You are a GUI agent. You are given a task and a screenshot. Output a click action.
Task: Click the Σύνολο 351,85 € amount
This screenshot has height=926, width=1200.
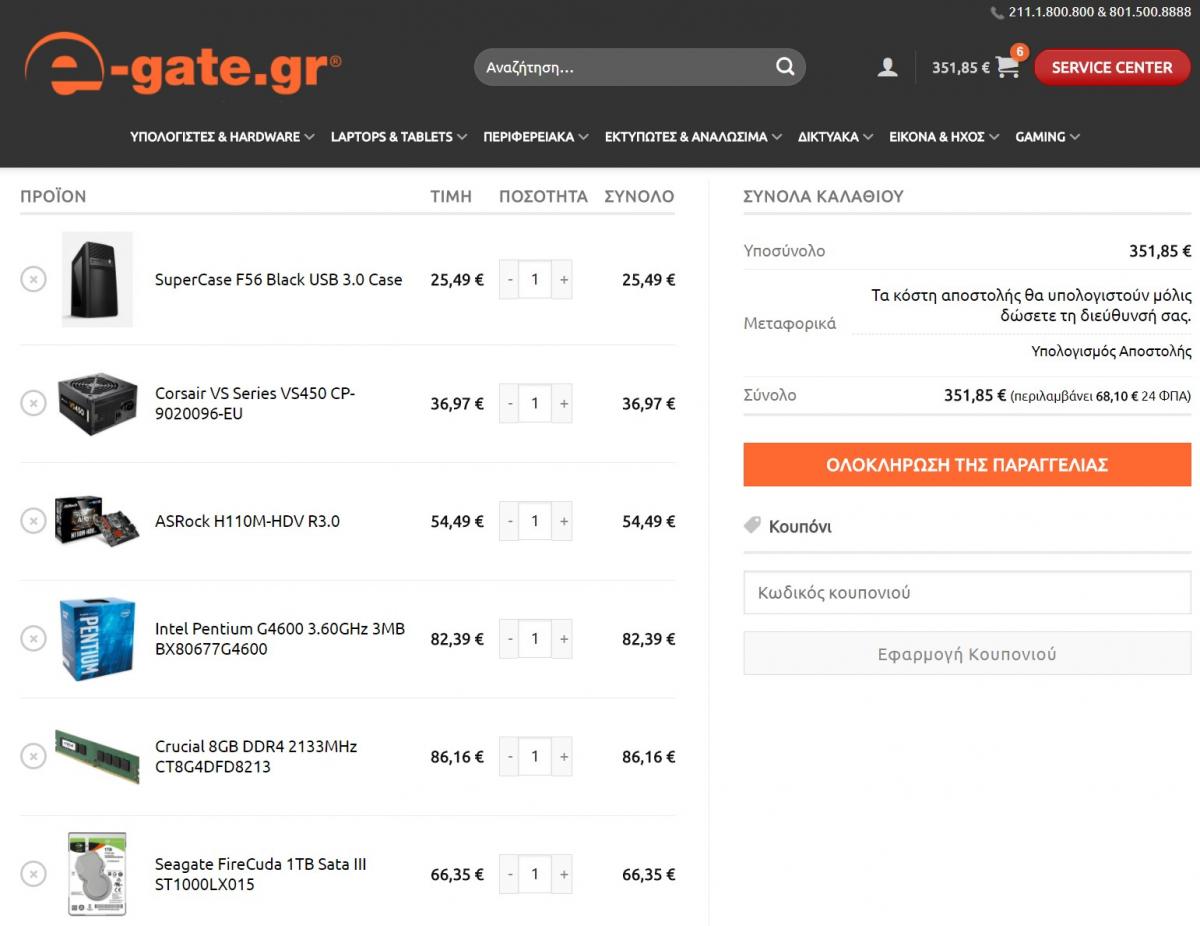click(975, 395)
